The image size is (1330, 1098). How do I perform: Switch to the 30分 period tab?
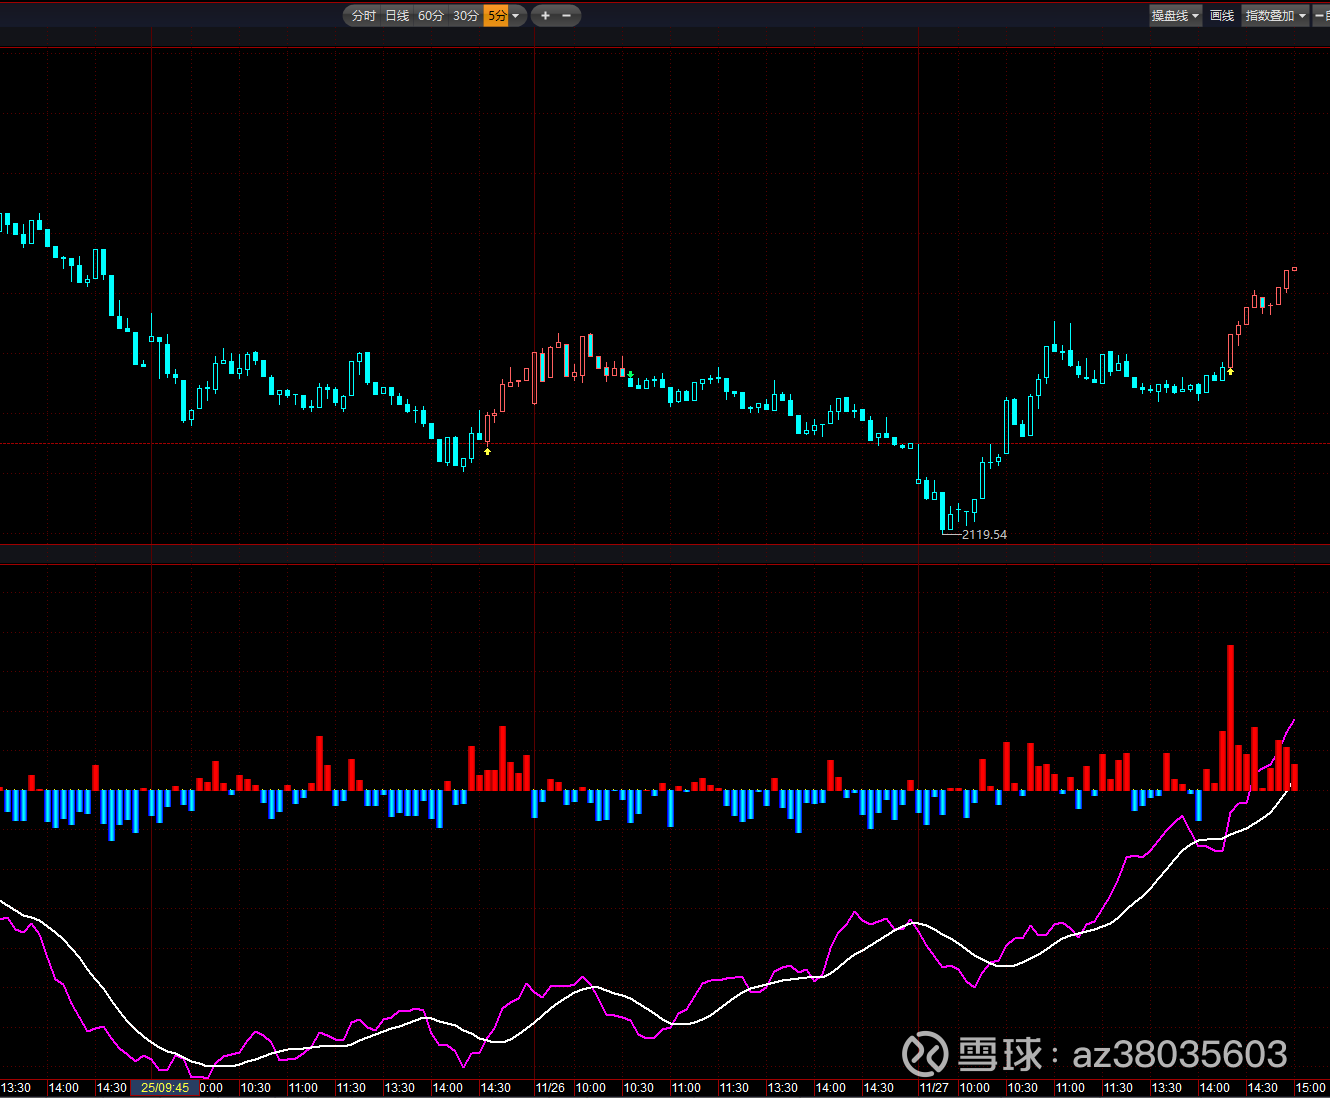tap(465, 16)
